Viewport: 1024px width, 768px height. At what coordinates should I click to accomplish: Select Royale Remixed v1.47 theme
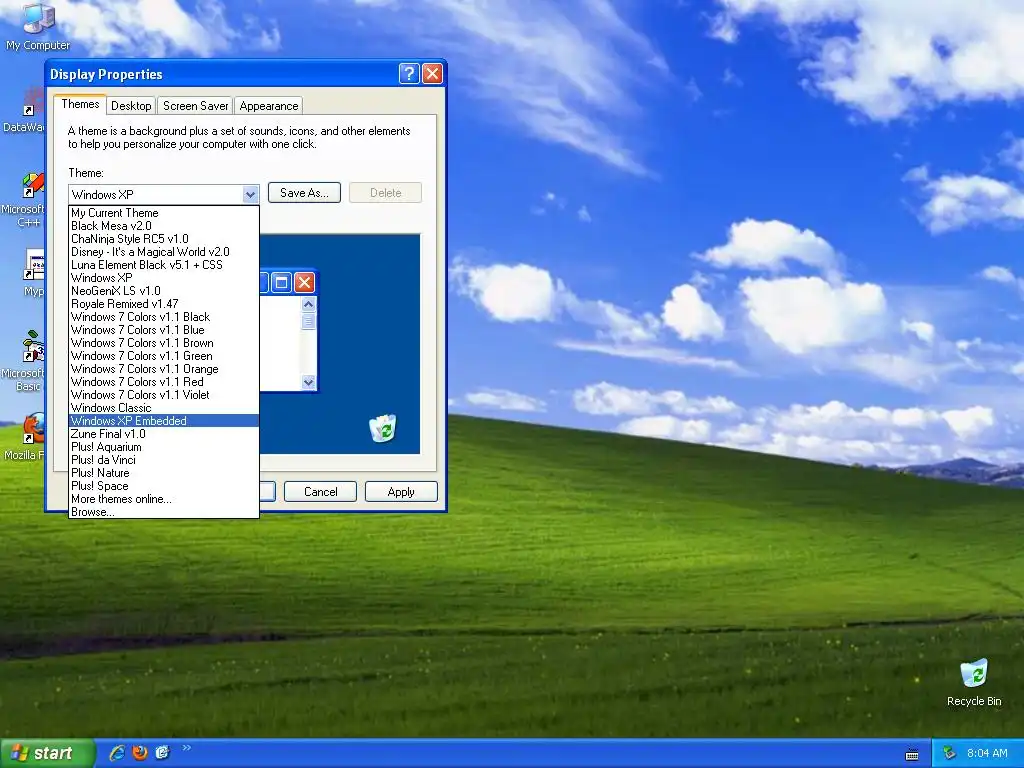(164, 304)
